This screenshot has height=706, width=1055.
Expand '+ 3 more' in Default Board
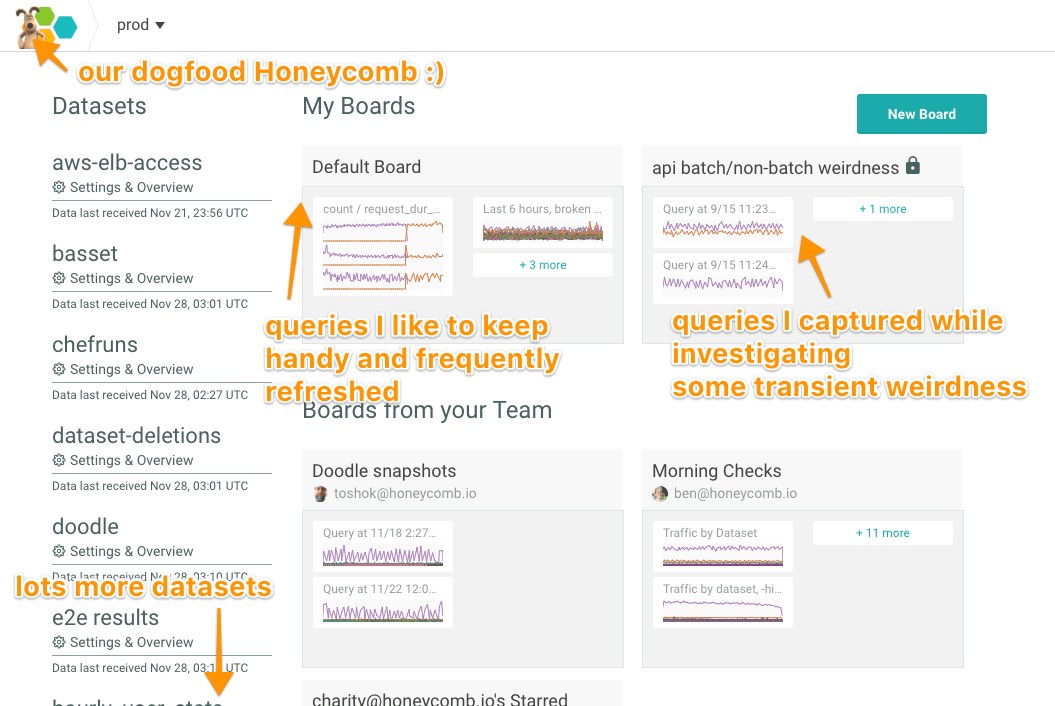tap(542, 265)
